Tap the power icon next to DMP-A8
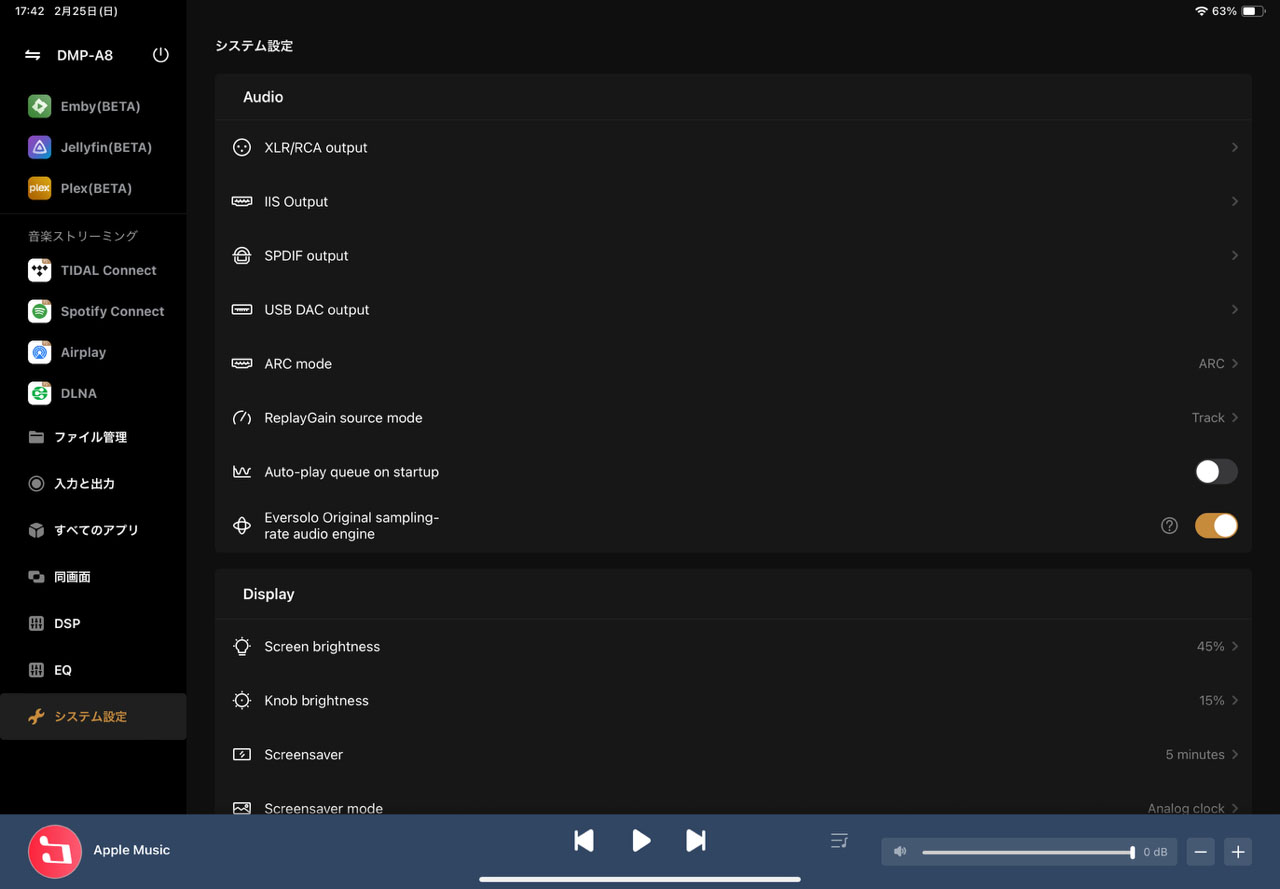 coord(160,55)
